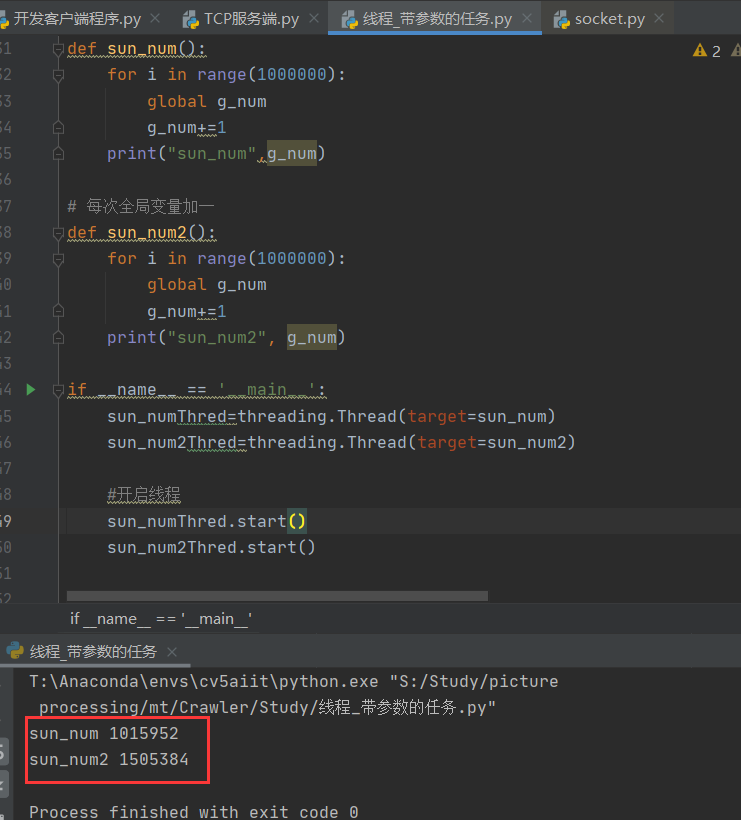
Task: Collapse the def sun_num2() function fold
Action: 58,233
